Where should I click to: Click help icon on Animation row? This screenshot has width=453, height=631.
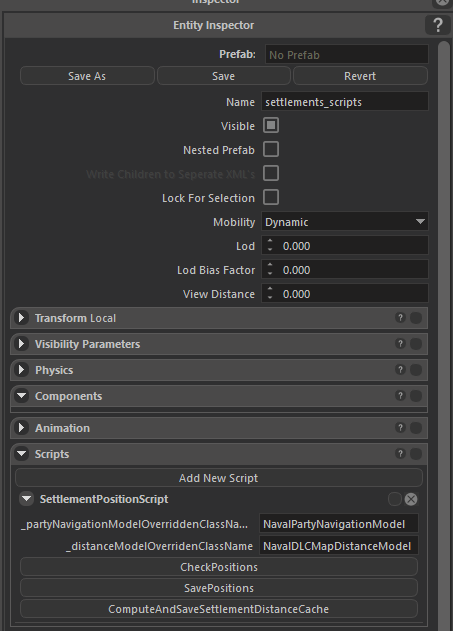click(400, 427)
